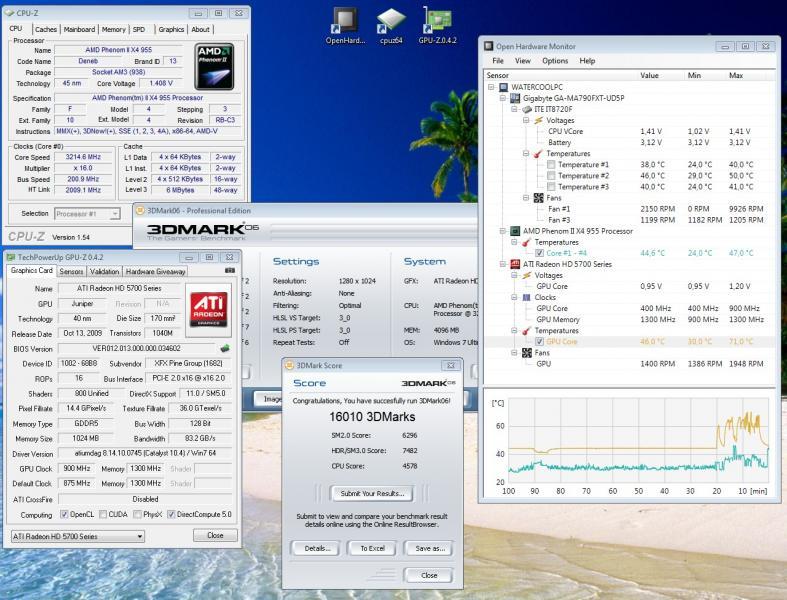Click the ATI Radeon HD 5700 icon in tree
Screen dimensions: 787x600
(515, 264)
